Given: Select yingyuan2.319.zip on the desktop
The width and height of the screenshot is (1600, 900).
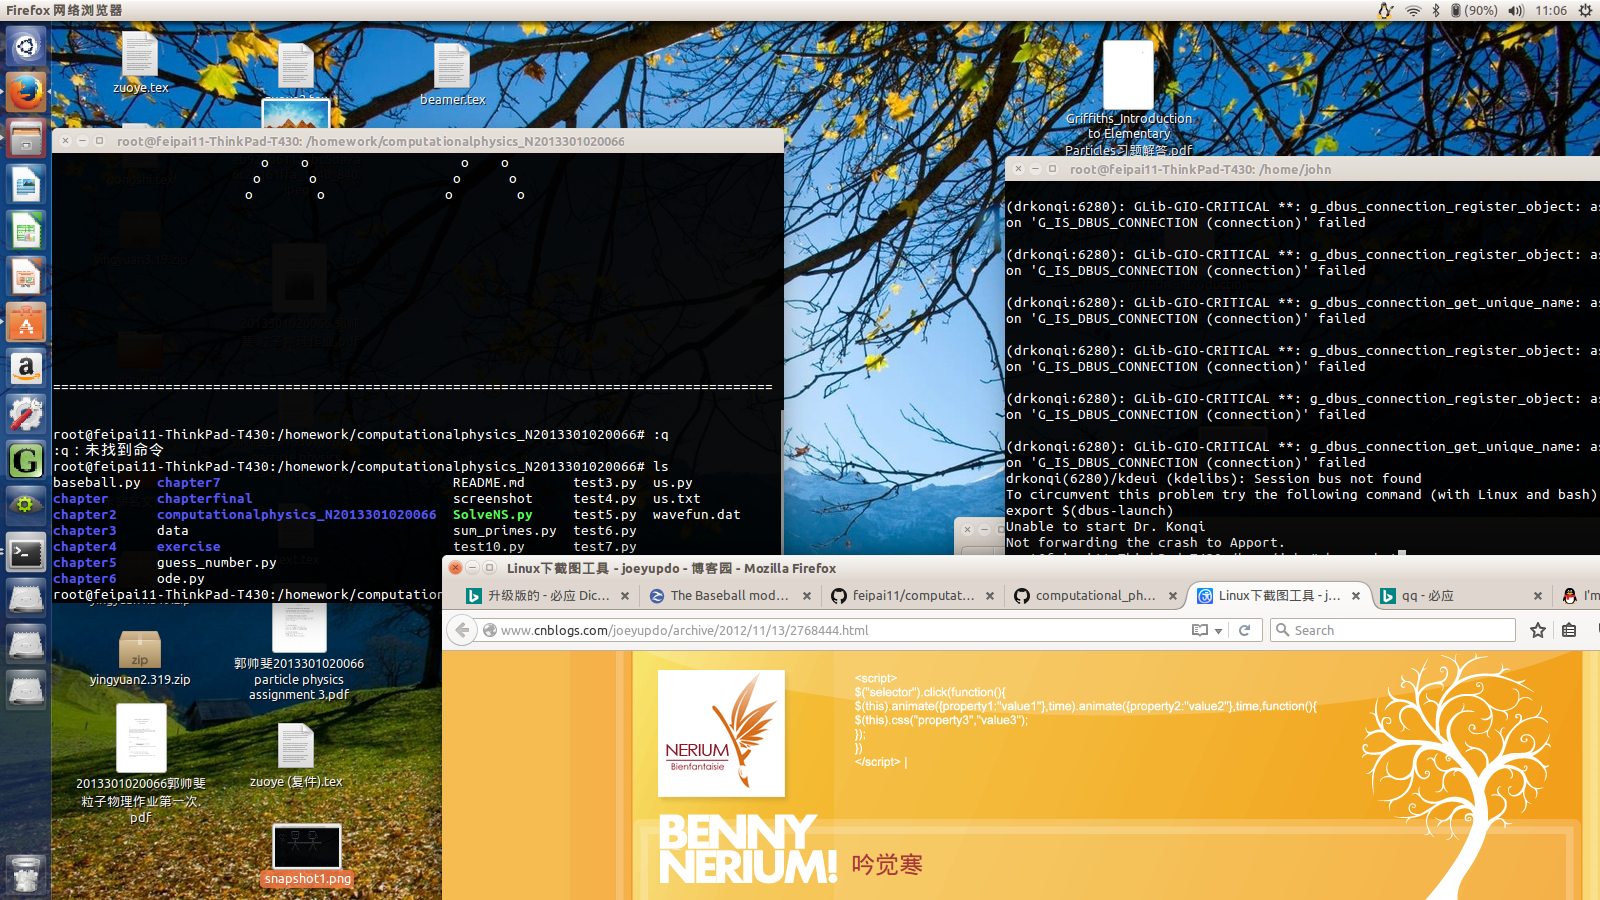Looking at the screenshot, I should [x=140, y=658].
